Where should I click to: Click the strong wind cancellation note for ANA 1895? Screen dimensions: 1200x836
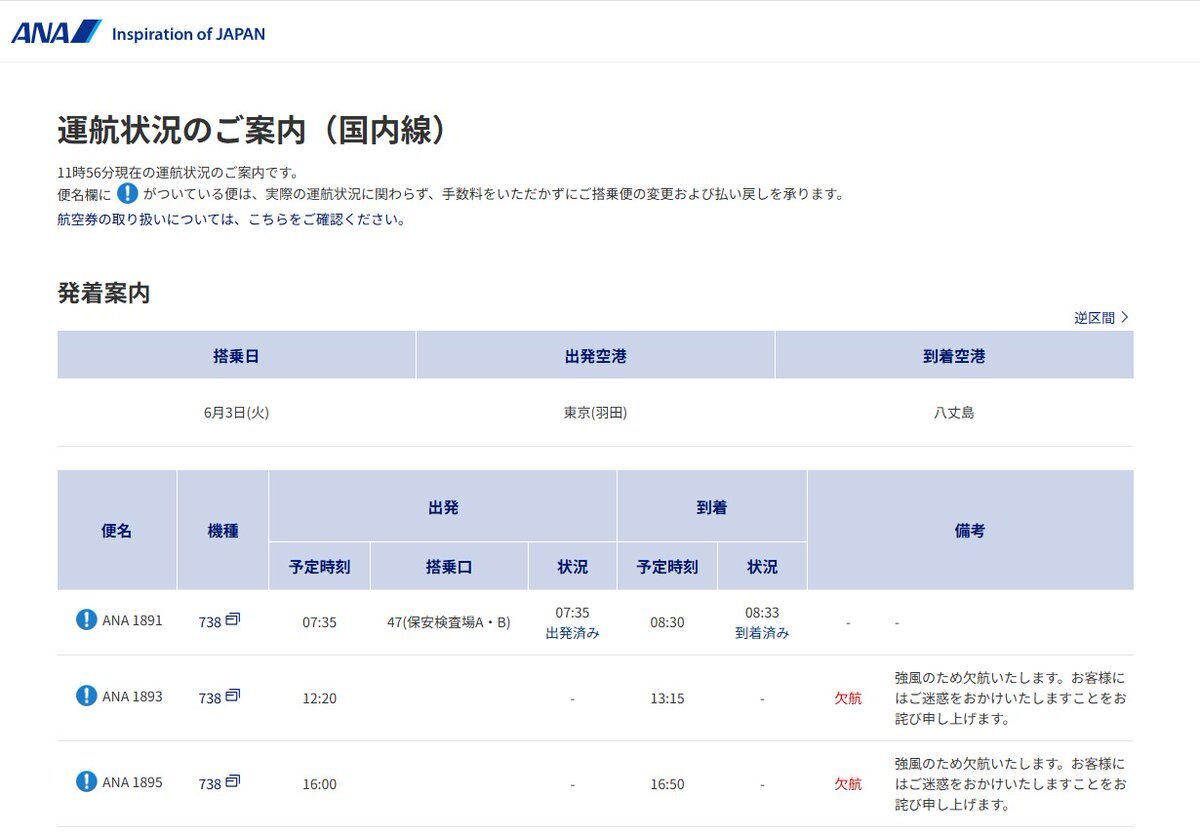pyautogui.click(x=1010, y=784)
